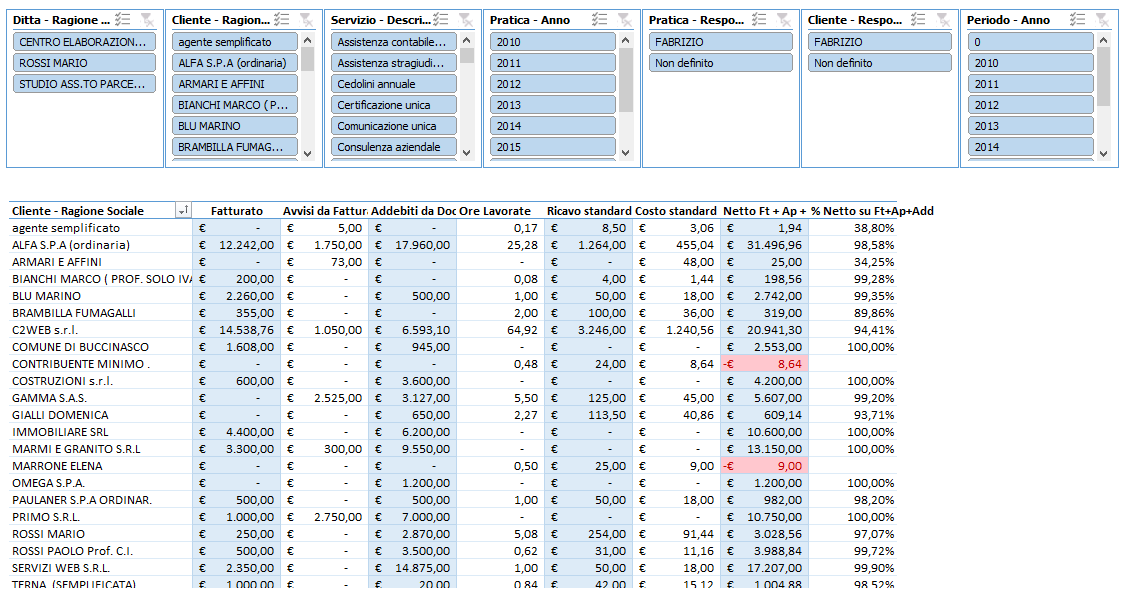Select the Ore Lavorate column header
The width and height of the screenshot is (1139, 589).
pyautogui.click(x=497, y=211)
